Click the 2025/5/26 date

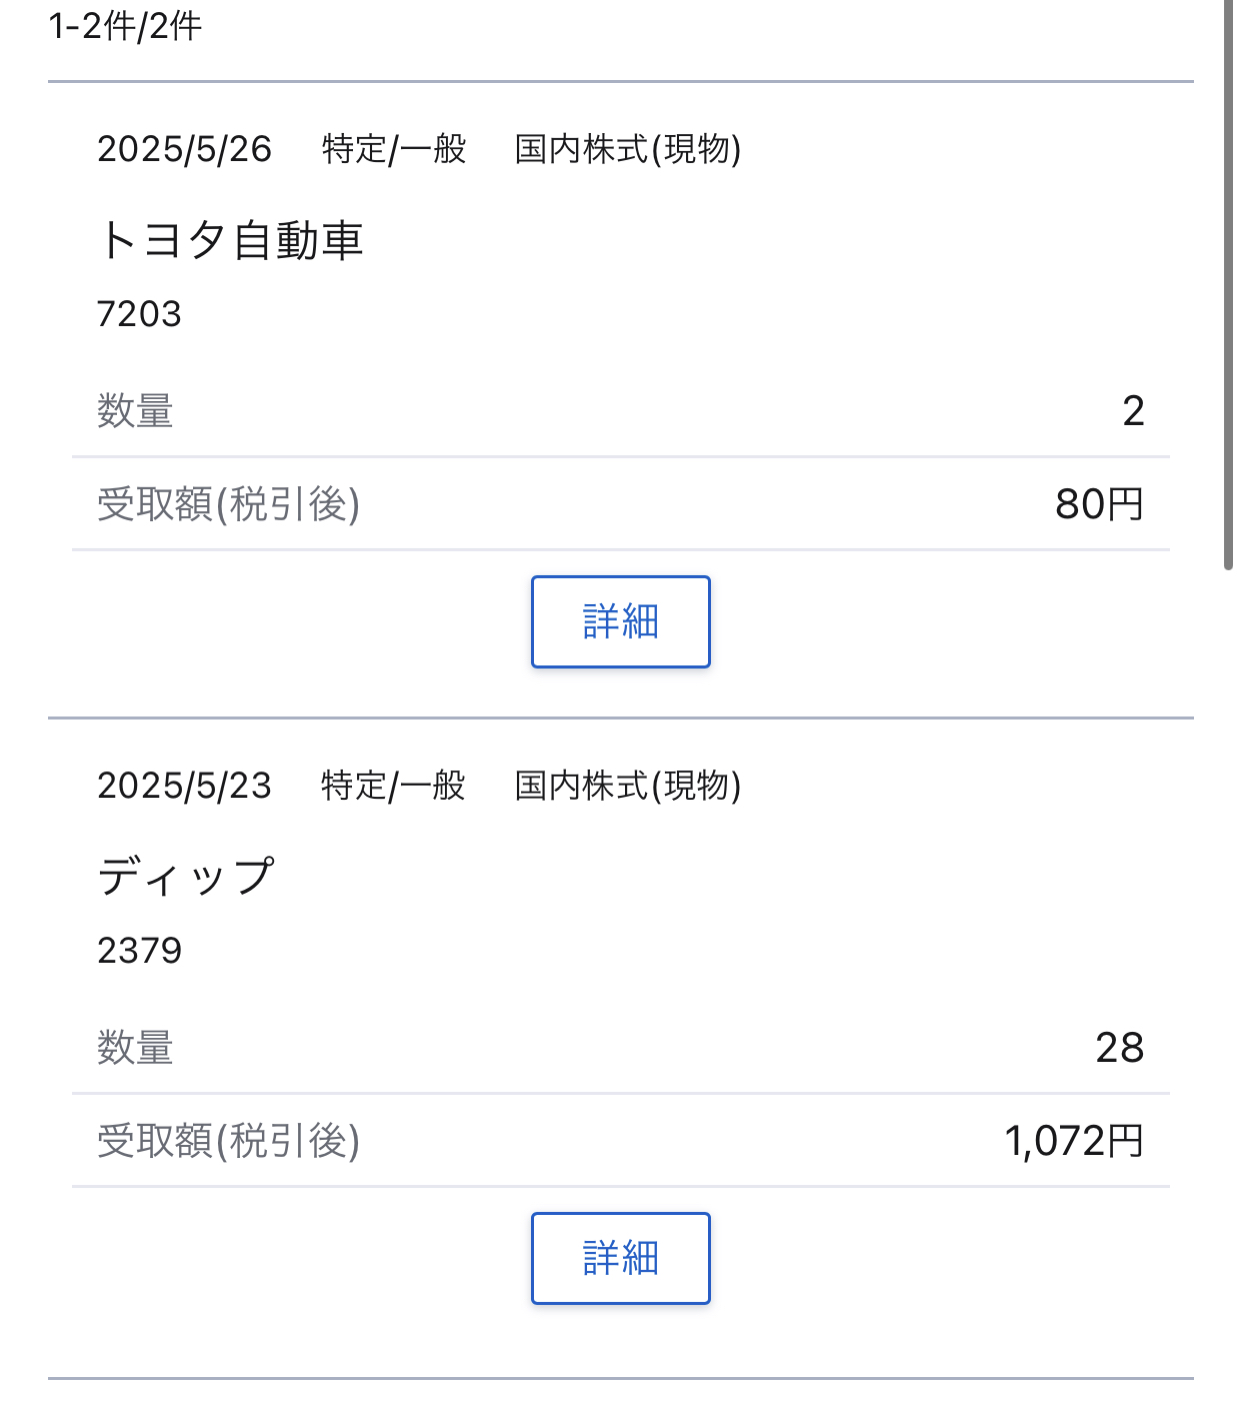click(x=184, y=149)
